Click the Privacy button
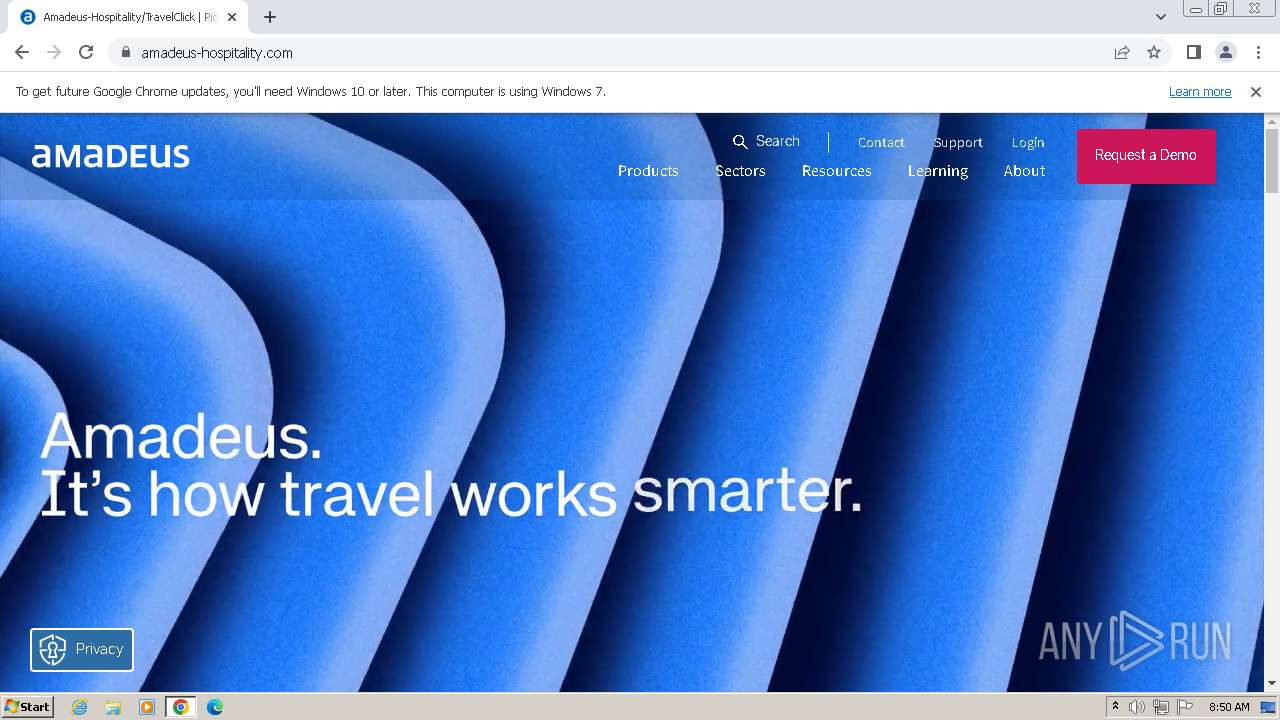Image resolution: width=1280 pixels, height=720 pixels. [x=82, y=650]
